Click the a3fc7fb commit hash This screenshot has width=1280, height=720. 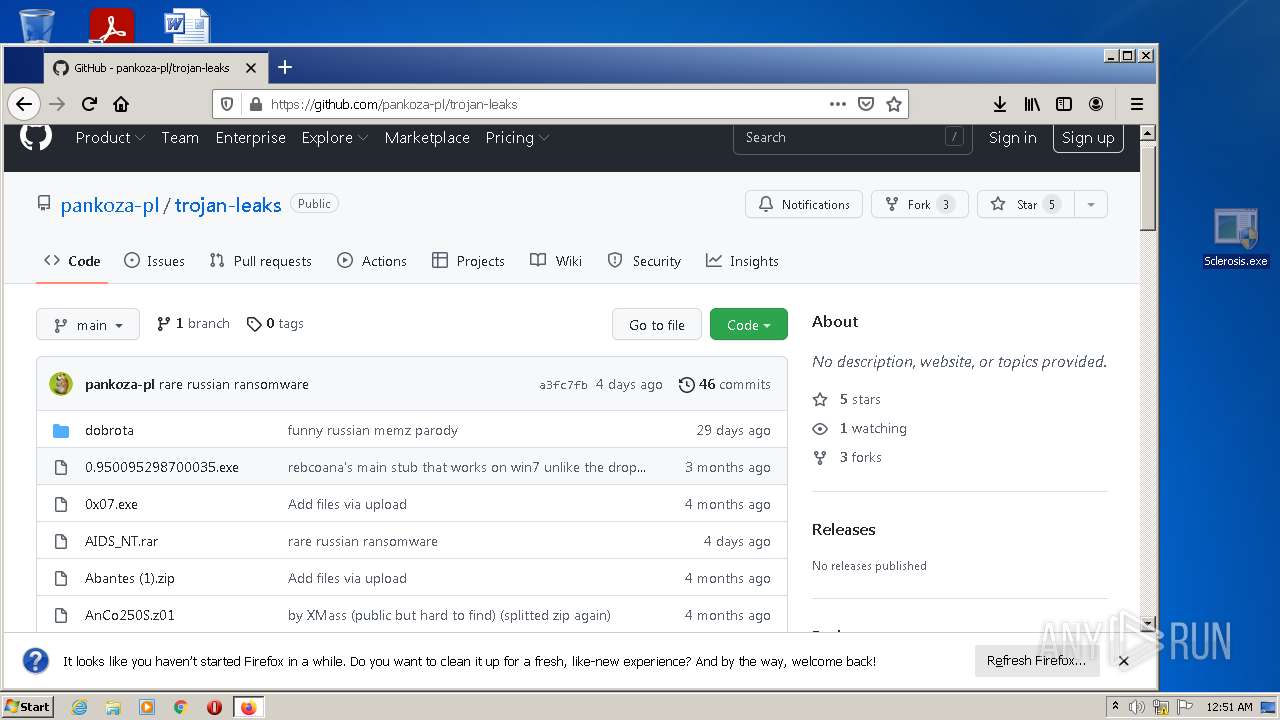click(x=563, y=385)
